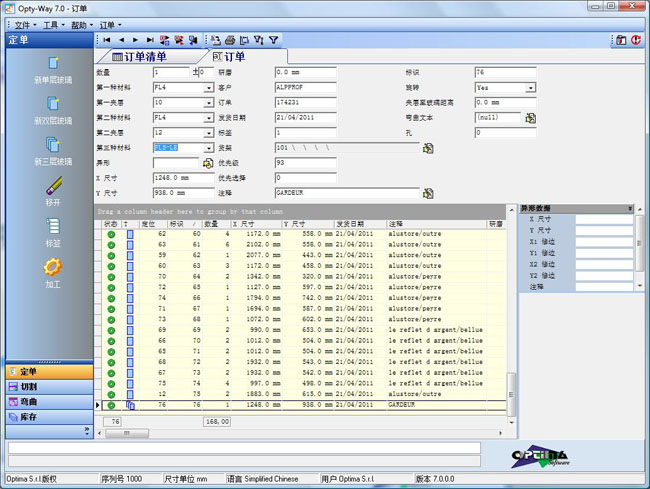Go to previous record in toolbar
Viewport: 650px width, 489px height.
coord(121,40)
